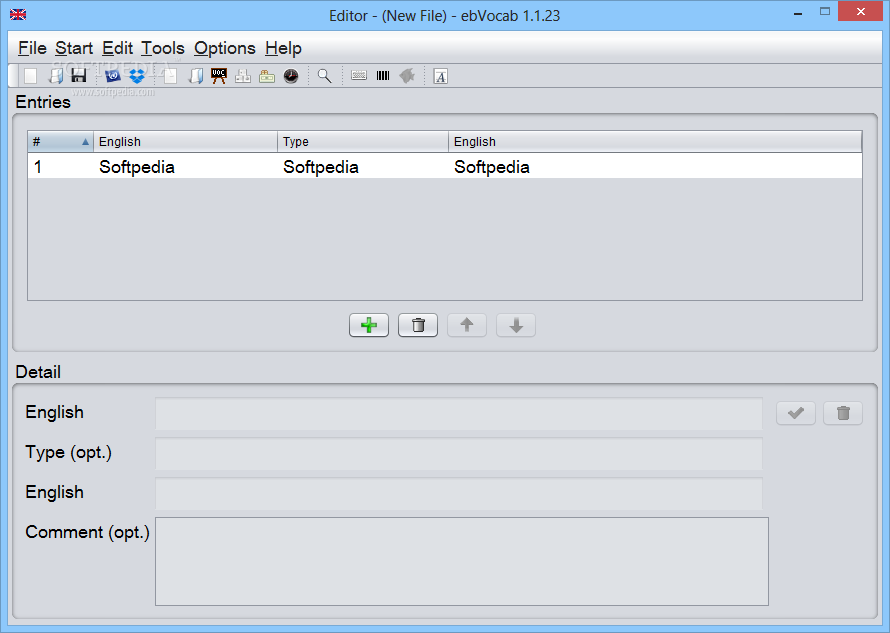Click the second blank page icon after Dropbox
This screenshot has width=890, height=633.
[x=170, y=76]
